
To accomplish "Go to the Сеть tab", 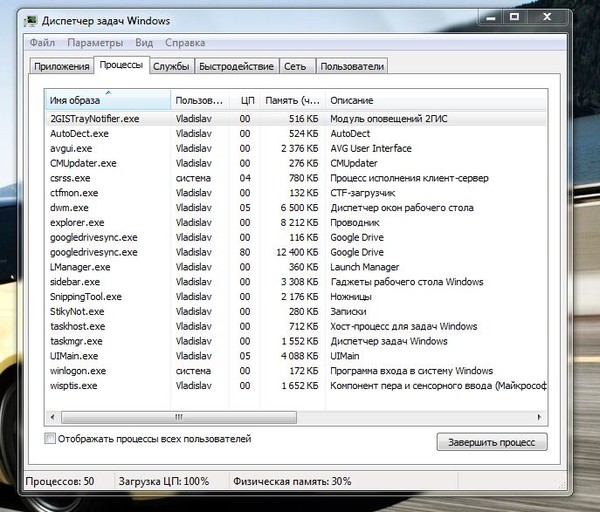I will tap(295, 66).
